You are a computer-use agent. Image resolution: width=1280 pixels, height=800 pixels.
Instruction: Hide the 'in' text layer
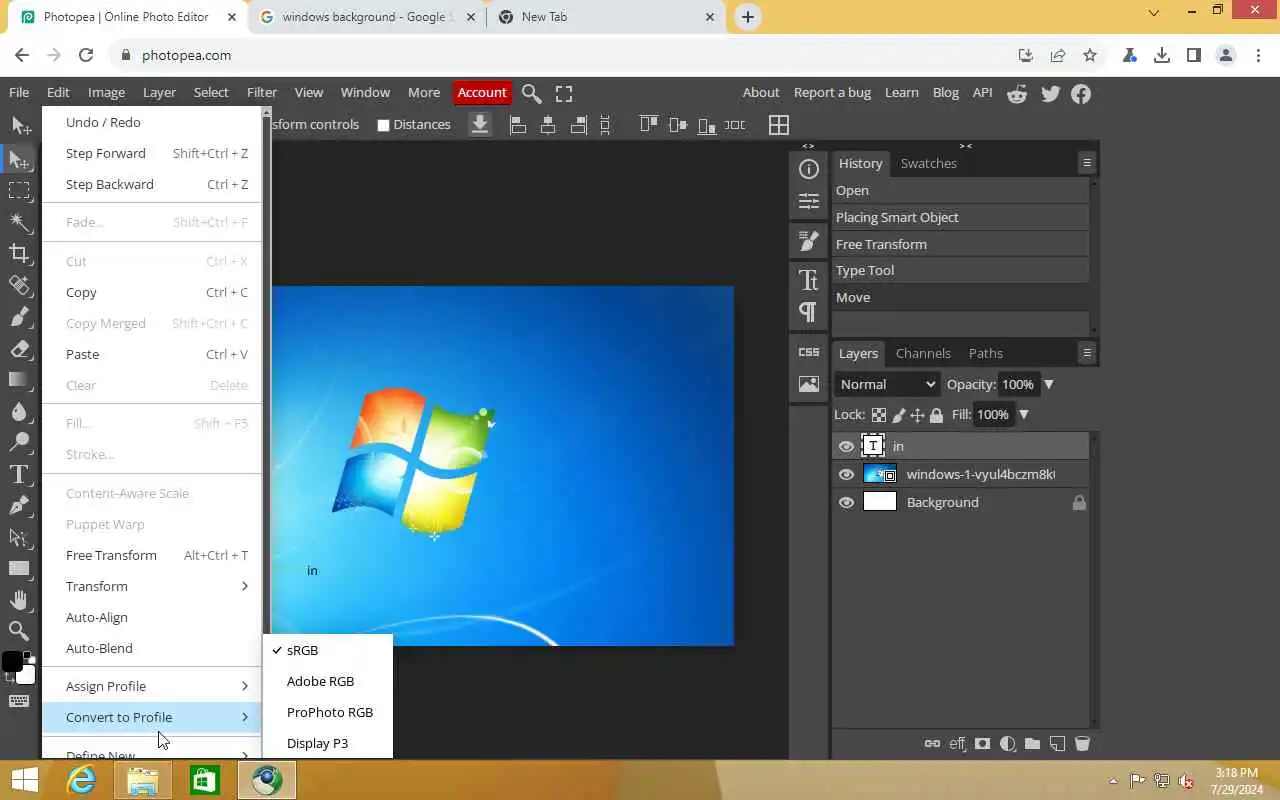coord(846,446)
